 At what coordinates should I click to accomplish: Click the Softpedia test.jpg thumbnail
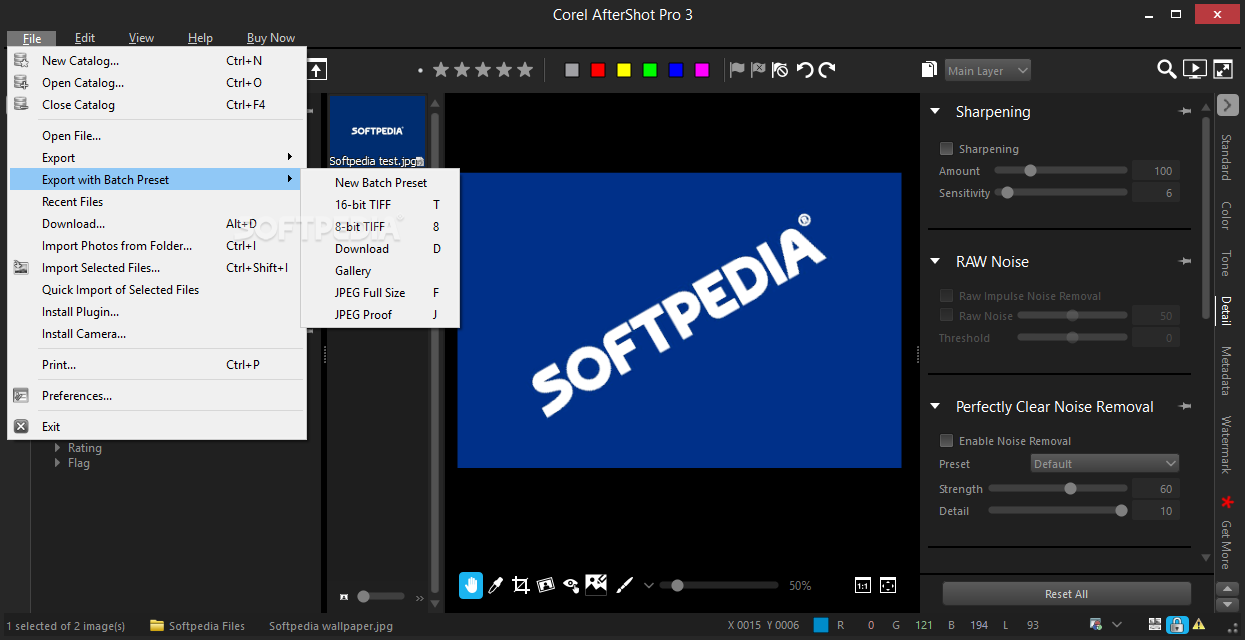click(377, 132)
